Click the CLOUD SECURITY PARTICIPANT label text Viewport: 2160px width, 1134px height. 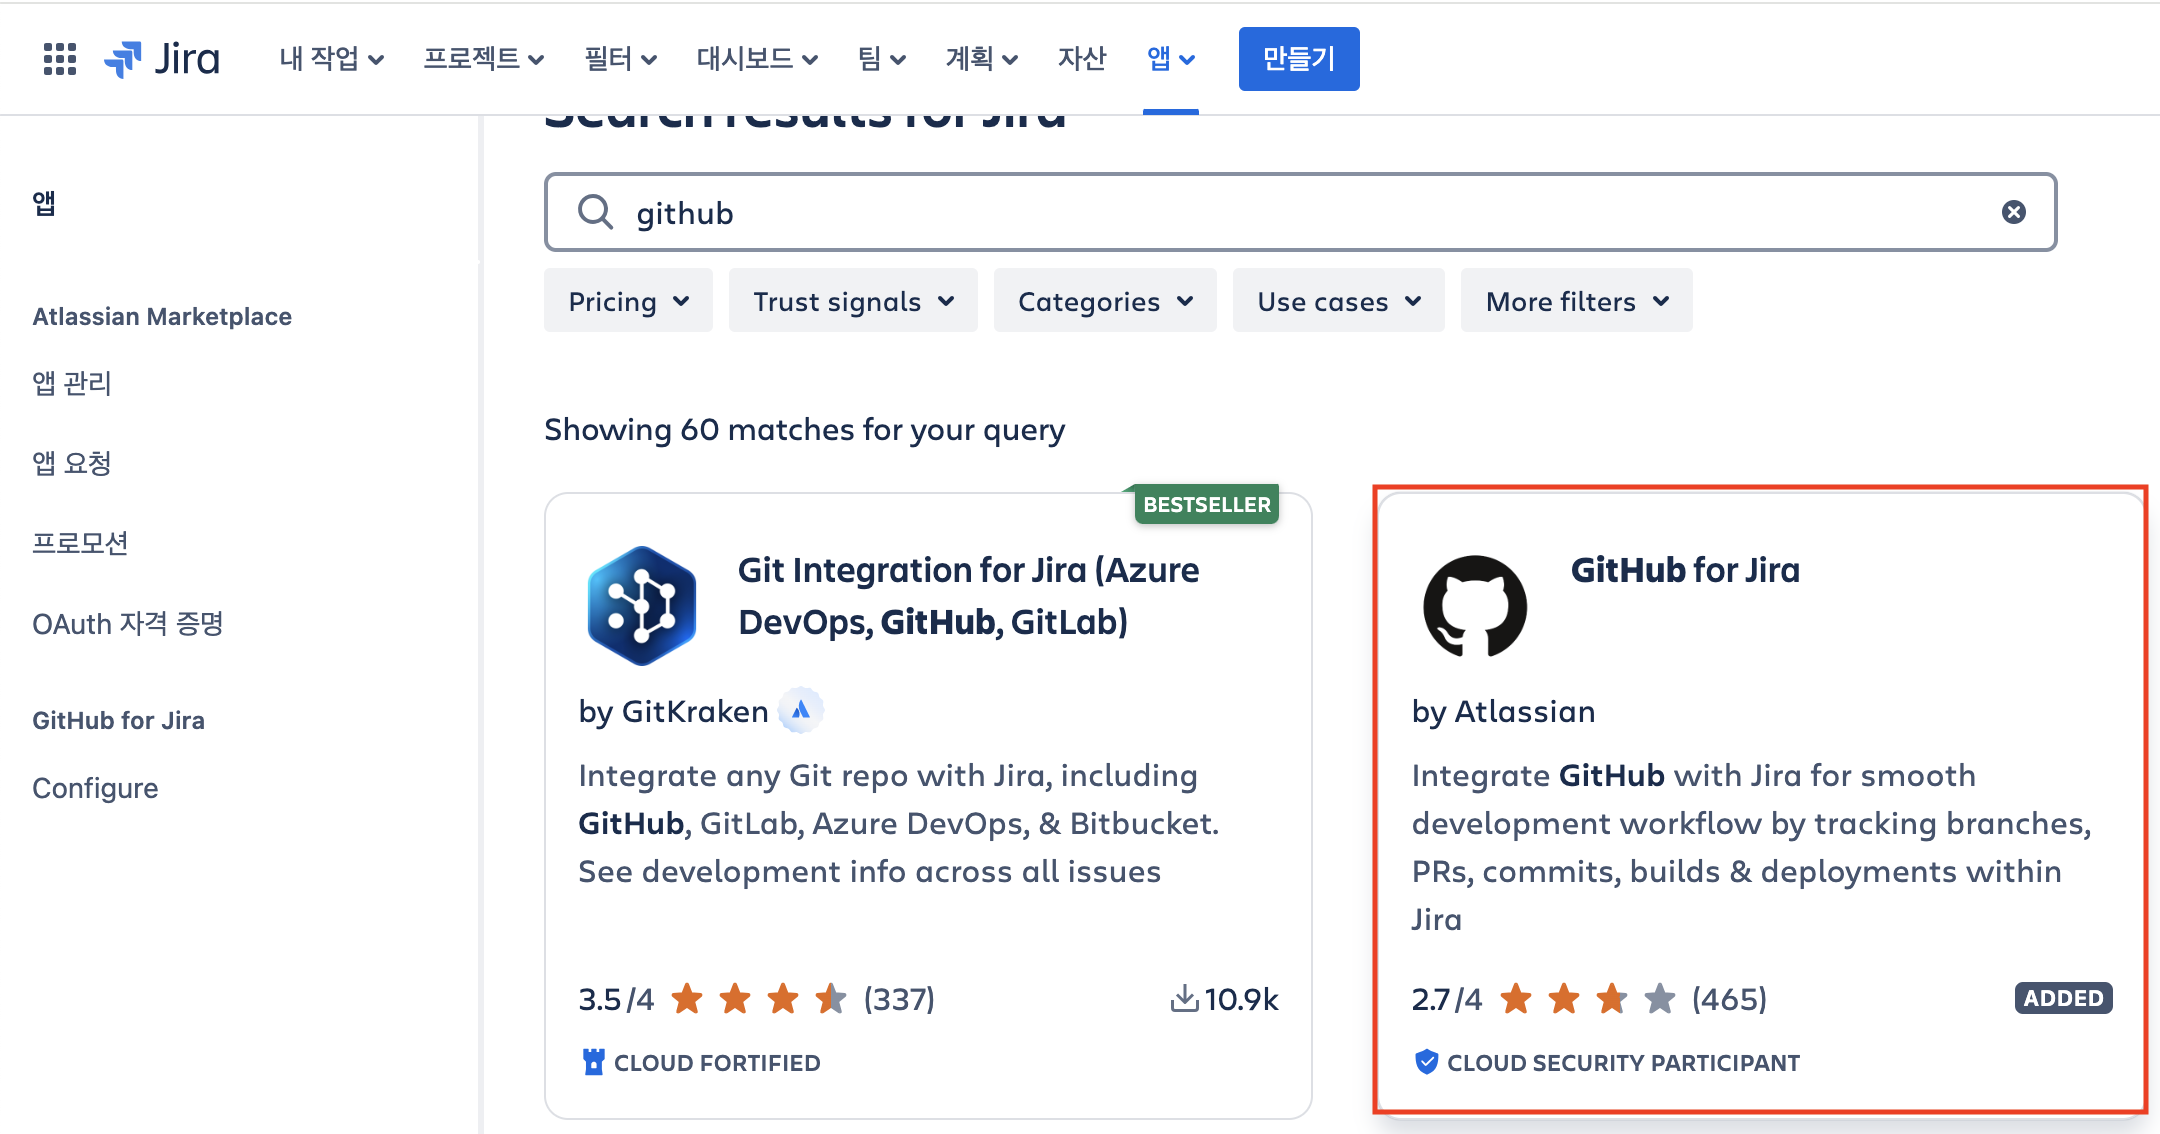point(1623,1062)
